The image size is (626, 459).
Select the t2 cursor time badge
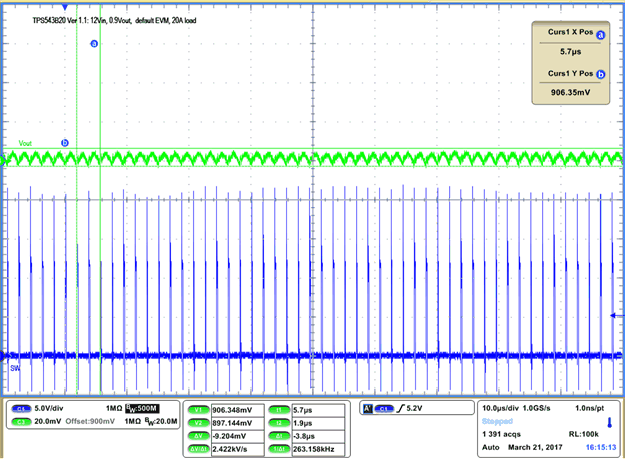279,423
